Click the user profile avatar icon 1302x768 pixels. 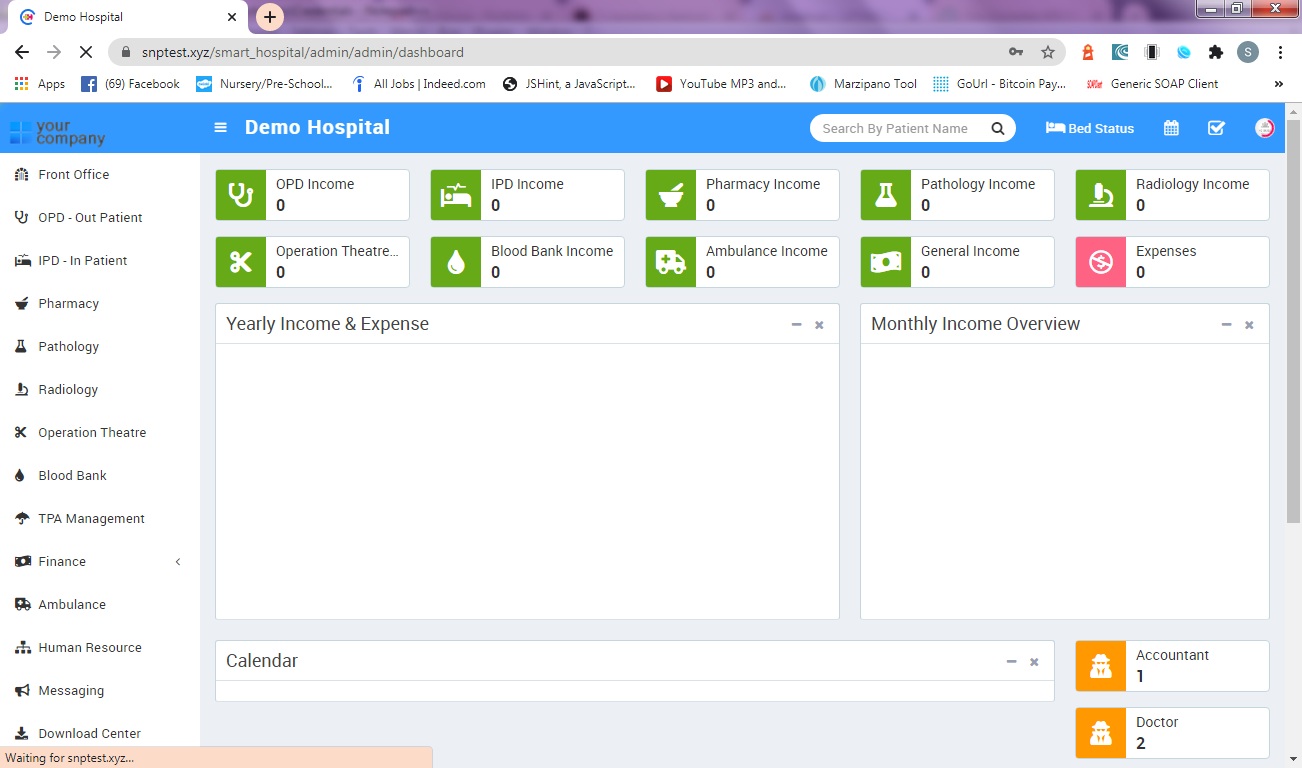pyautogui.click(x=1264, y=128)
